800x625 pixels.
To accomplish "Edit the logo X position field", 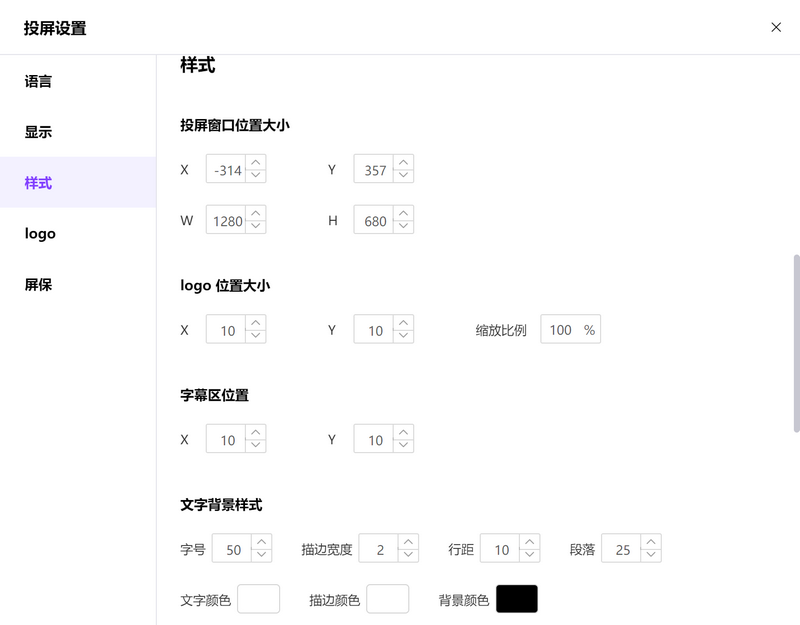I will [x=226, y=329].
